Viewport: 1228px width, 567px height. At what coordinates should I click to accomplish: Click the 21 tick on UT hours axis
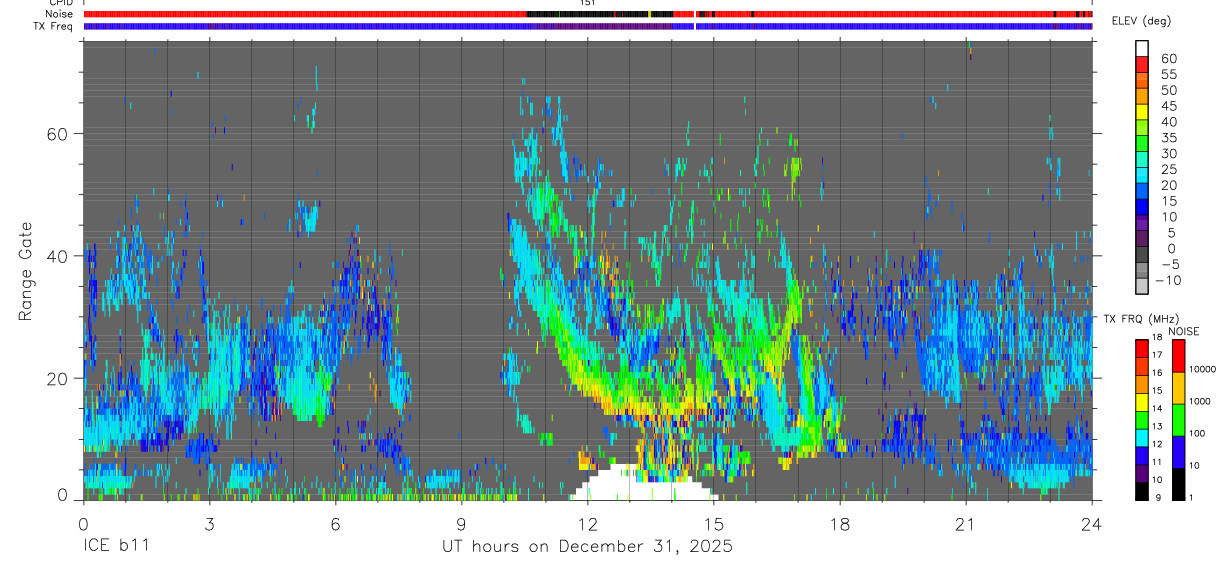tap(965, 524)
